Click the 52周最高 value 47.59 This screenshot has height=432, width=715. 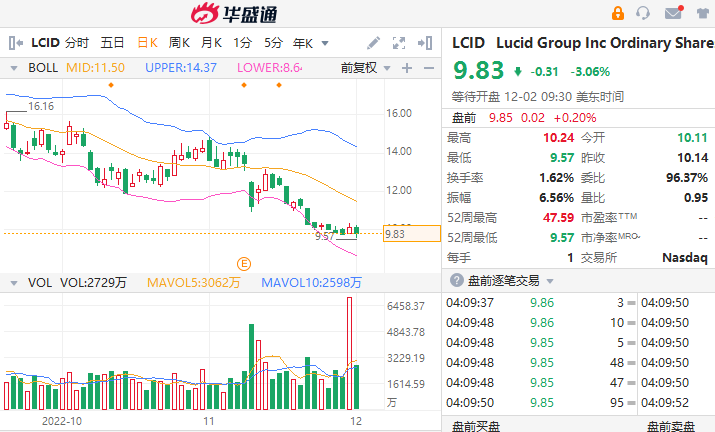point(558,218)
